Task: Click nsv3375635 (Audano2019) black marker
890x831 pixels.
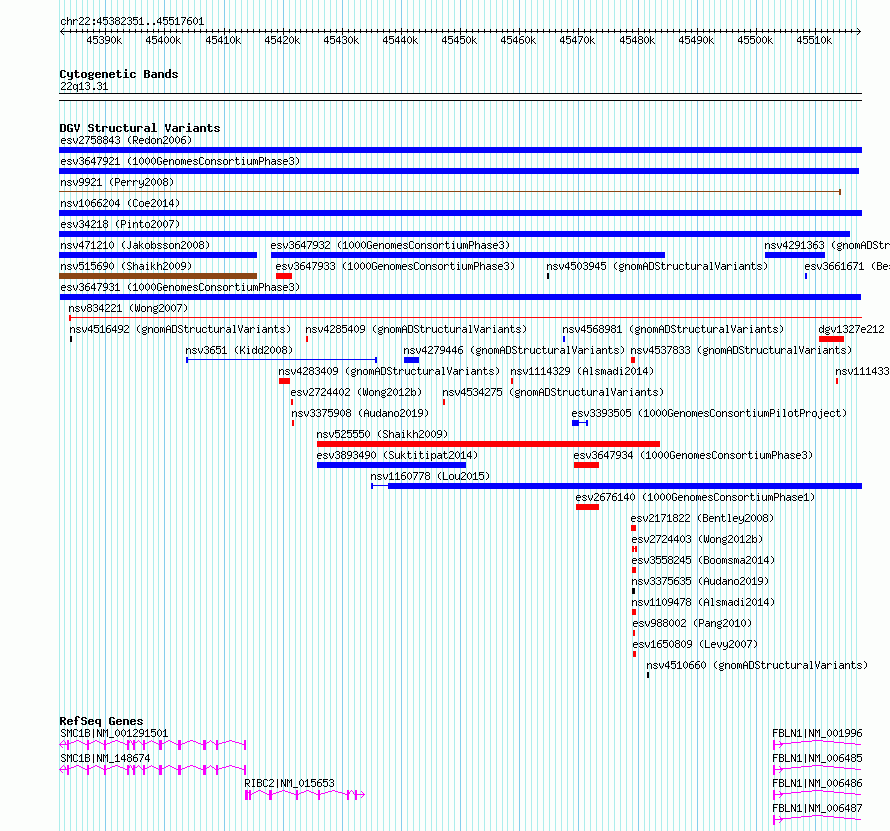Action: [x=633, y=591]
